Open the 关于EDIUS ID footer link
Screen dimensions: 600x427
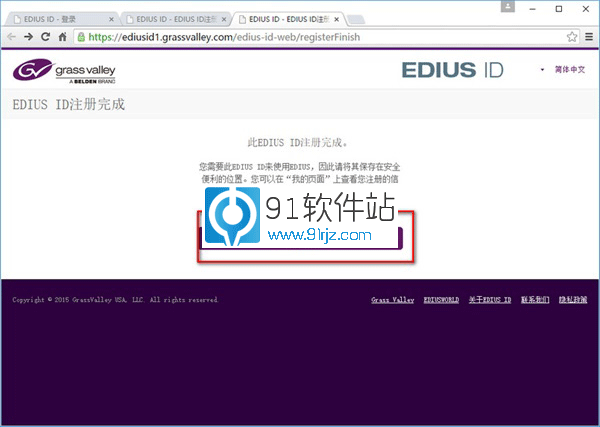point(490,300)
